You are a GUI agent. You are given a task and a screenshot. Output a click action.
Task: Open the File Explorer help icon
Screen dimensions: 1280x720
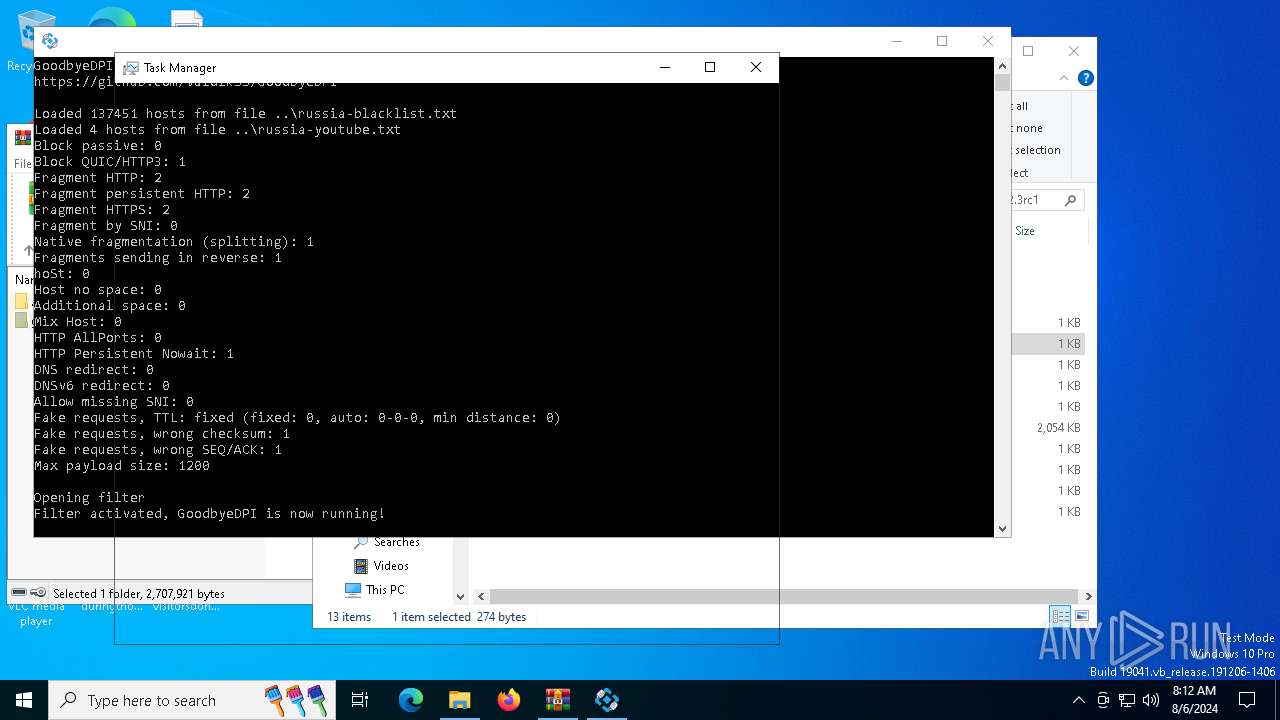coord(1085,78)
